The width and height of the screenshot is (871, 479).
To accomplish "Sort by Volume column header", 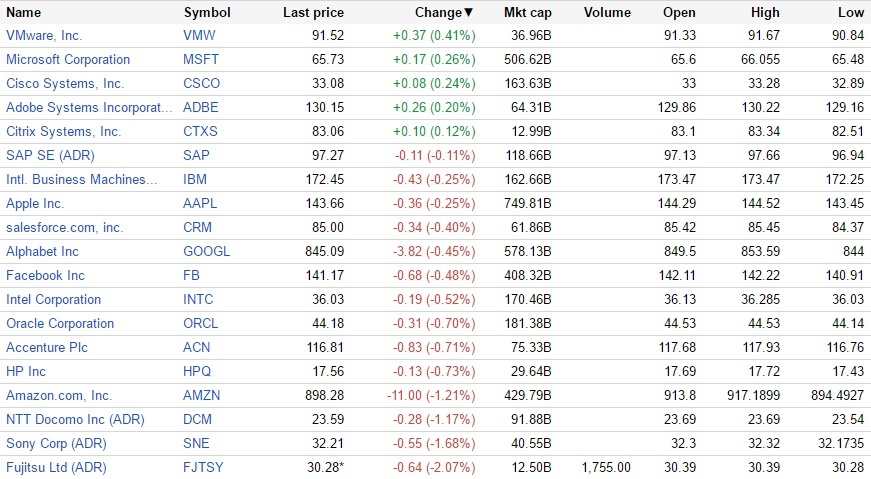I will click(x=607, y=13).
